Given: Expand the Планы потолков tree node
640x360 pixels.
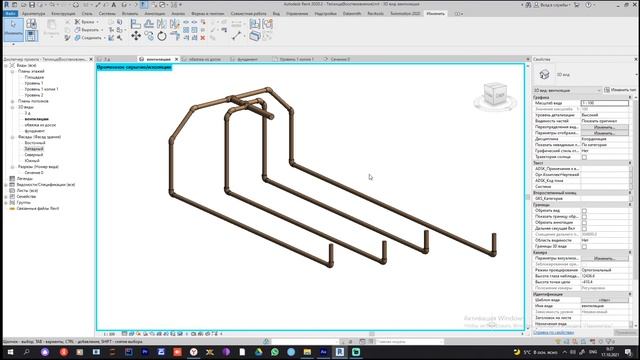Looking at the screenshot, I should (x=12, y=101).
